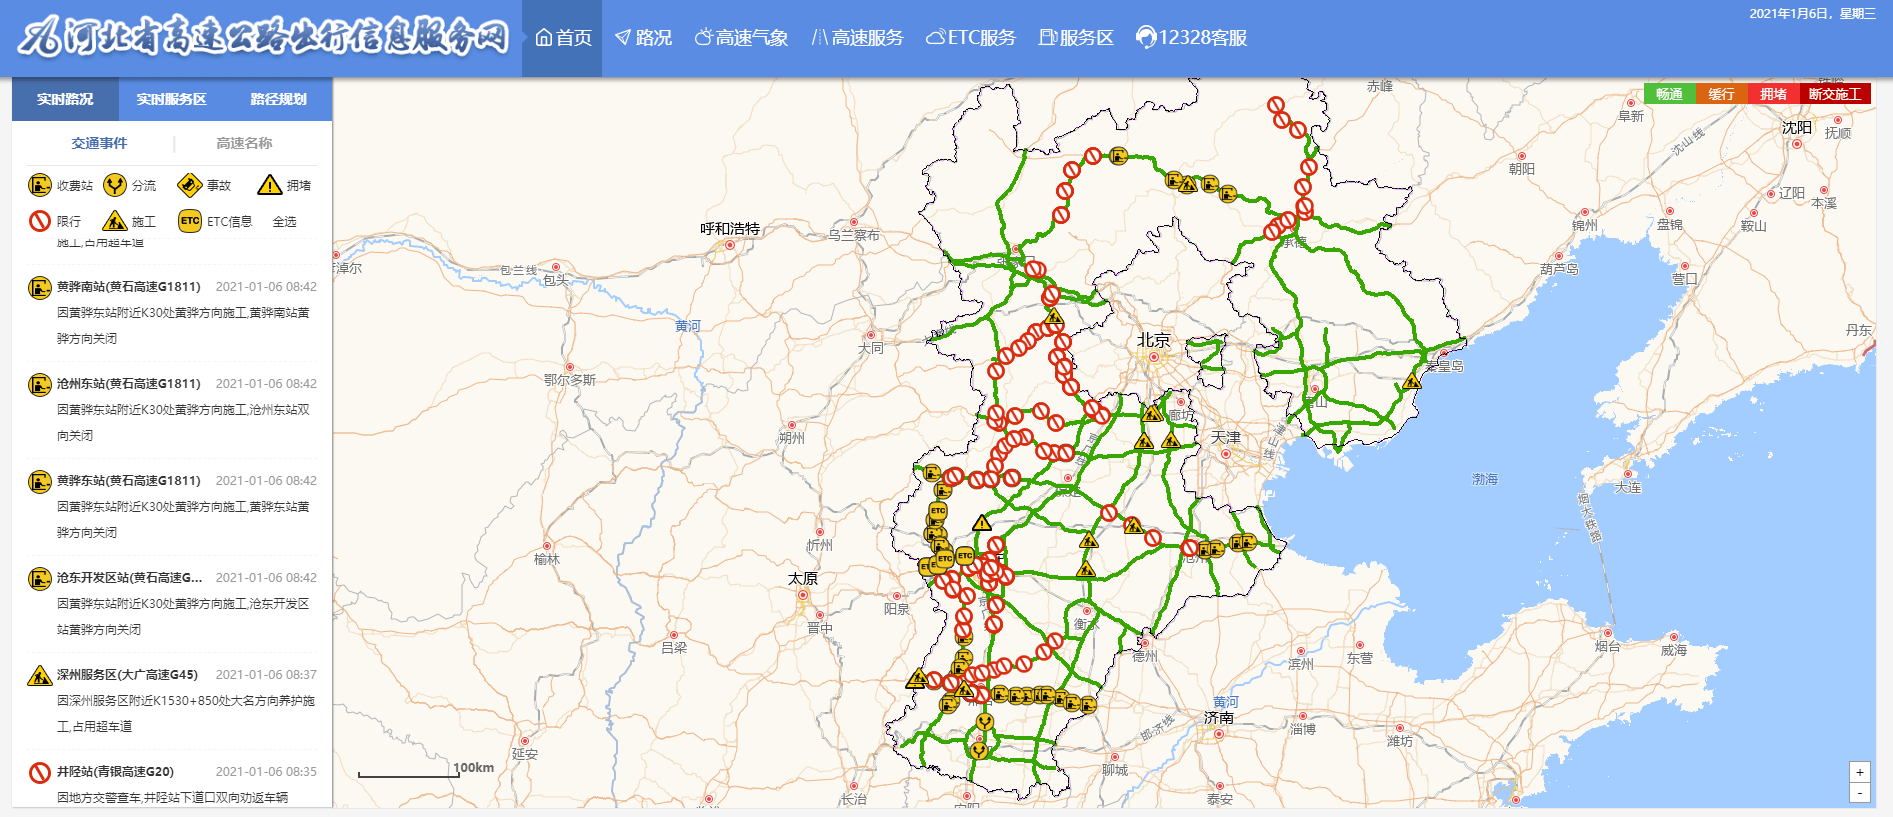Viewport: 1893px width, 817px height.
Task: Select all event types with 全选
Action: point(285,222)
